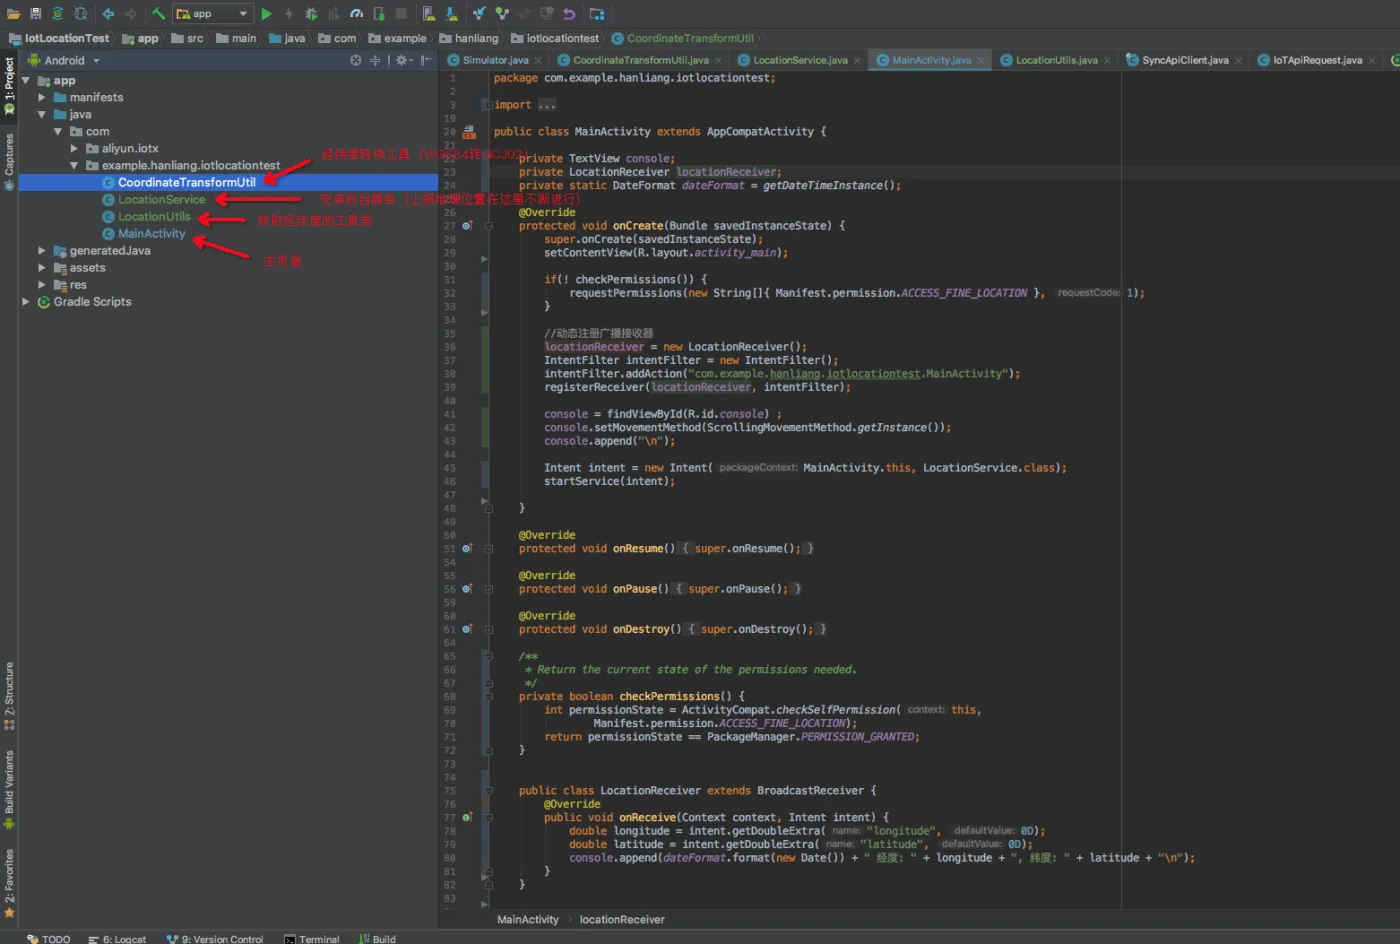This screenshot has width=1400, height=944.
Task: Open the 7: Structure side panel
Action: 9,695
